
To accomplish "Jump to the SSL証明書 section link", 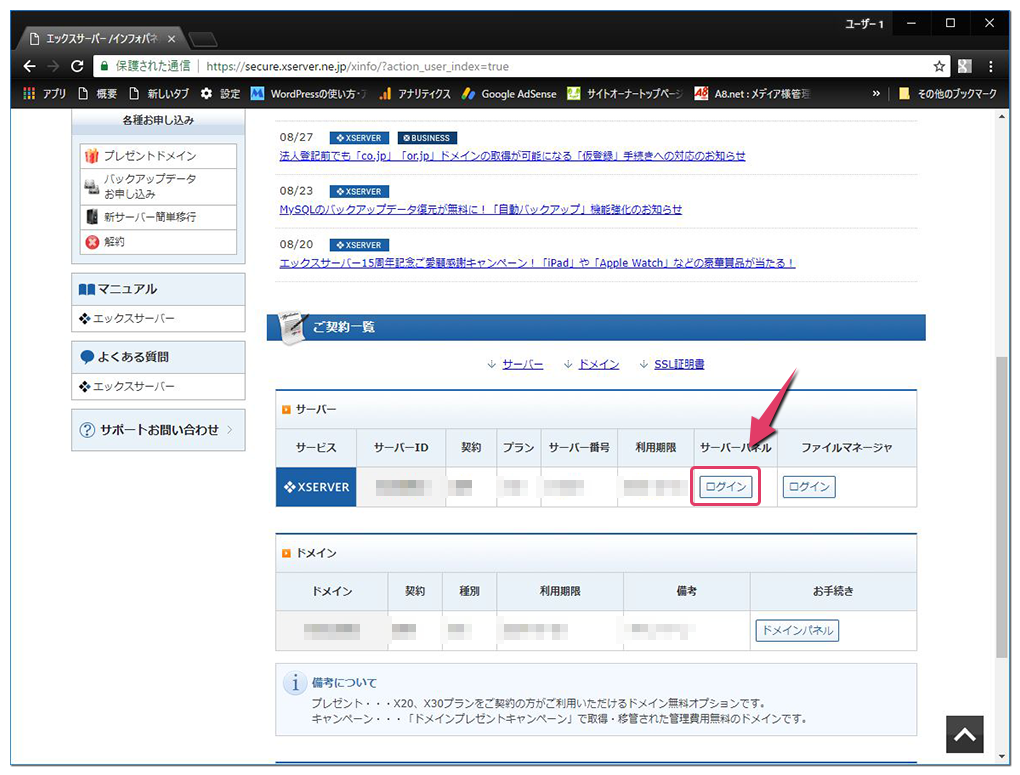I will [x=678, y=365].
